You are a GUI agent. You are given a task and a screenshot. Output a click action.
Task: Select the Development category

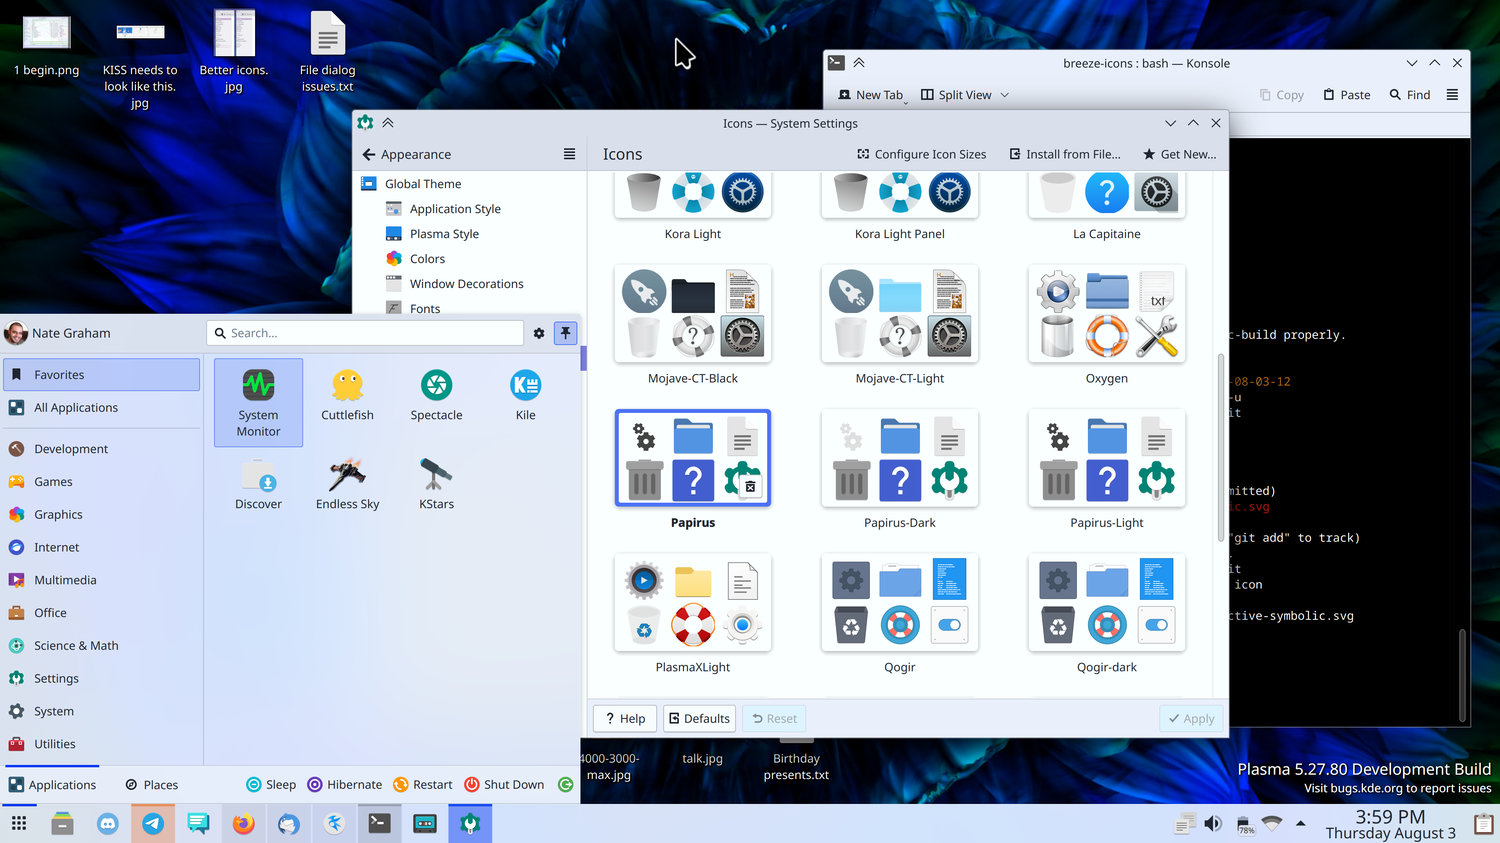point(71,449)
